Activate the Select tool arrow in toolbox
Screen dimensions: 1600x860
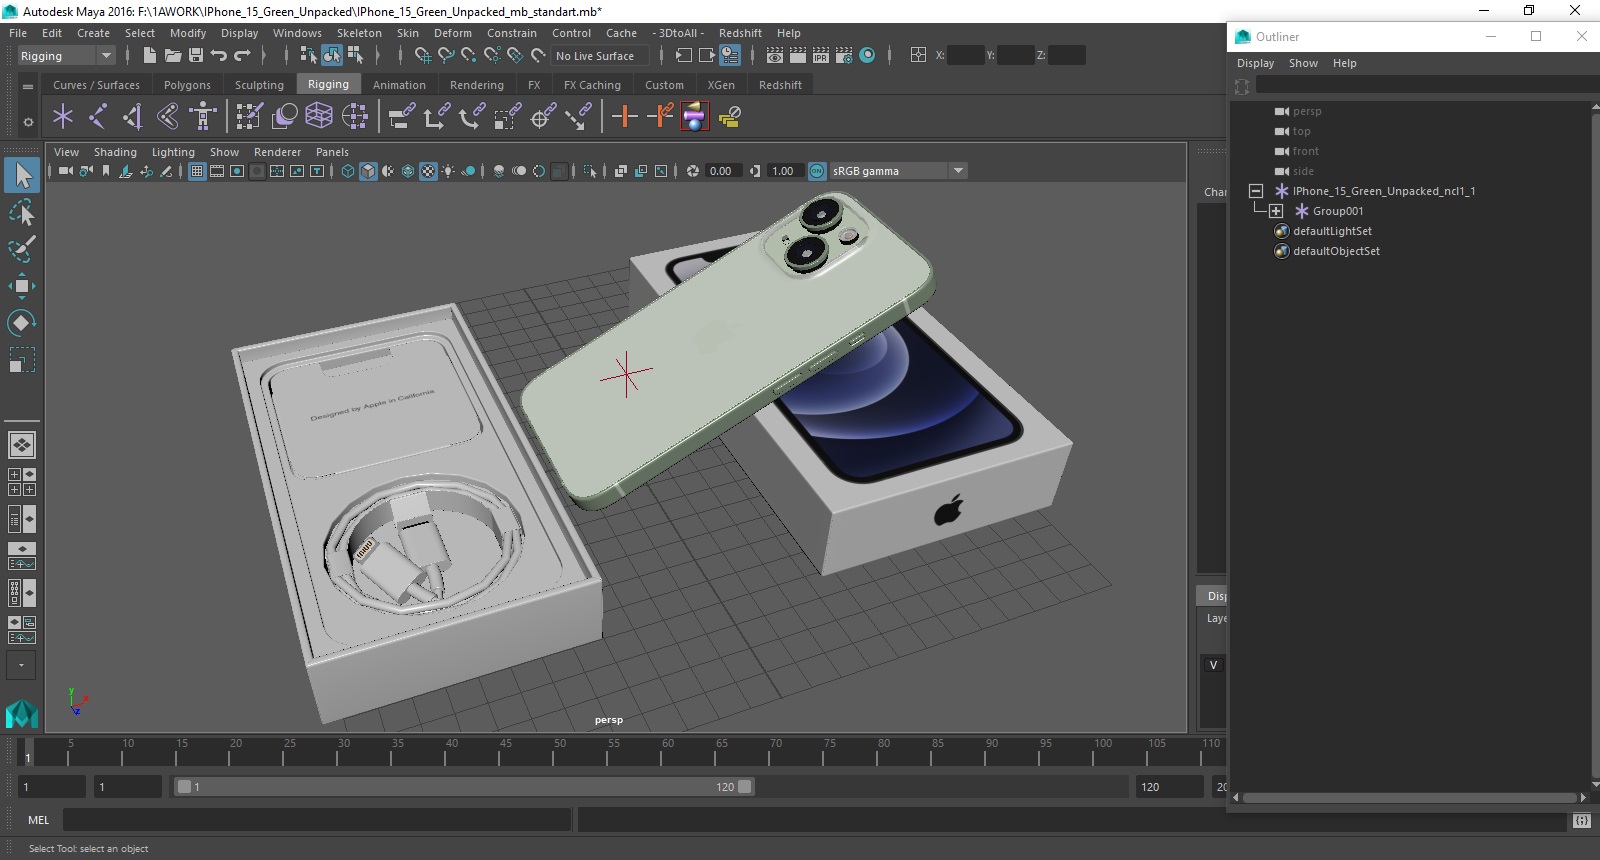point(22,175)
